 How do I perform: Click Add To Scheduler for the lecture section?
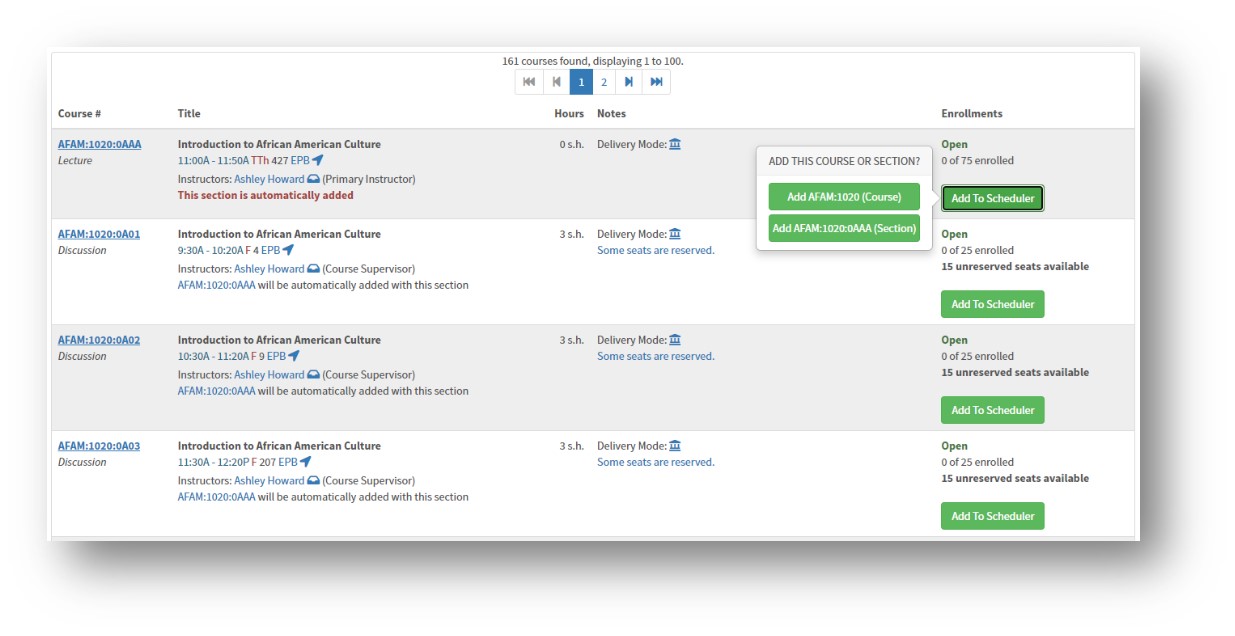pos(992,198)
